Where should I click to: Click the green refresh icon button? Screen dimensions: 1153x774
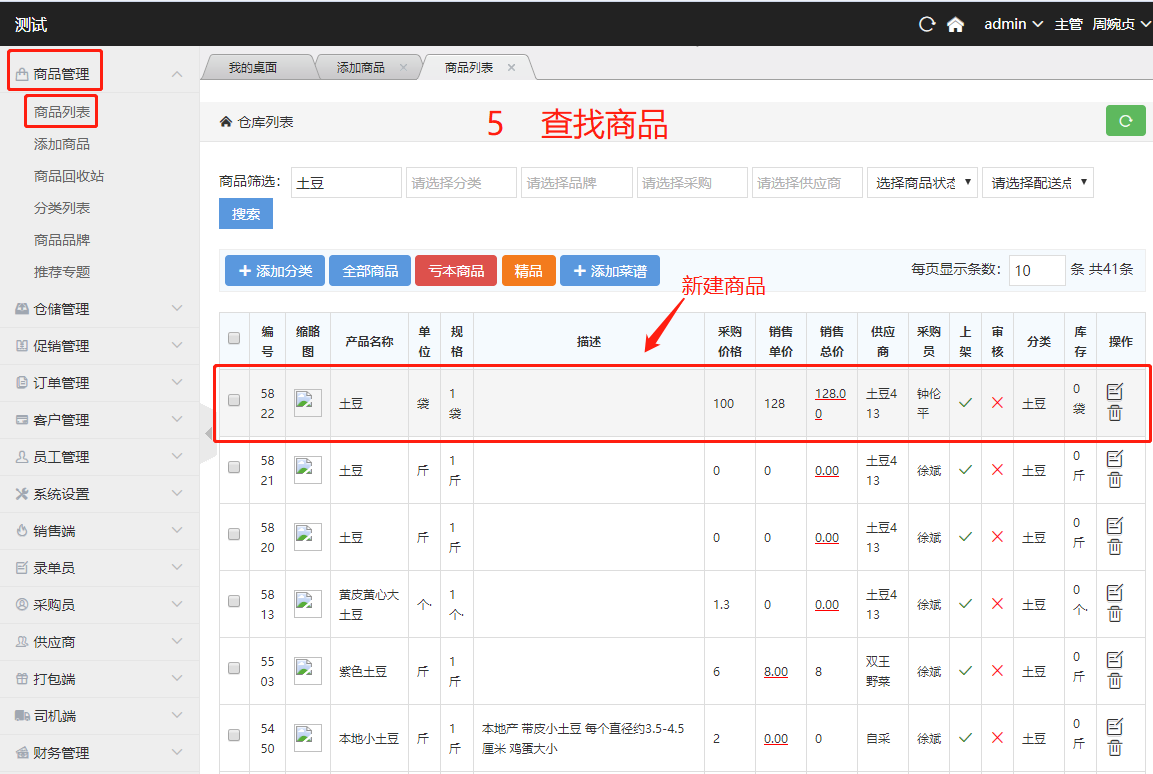point(1125,121)
